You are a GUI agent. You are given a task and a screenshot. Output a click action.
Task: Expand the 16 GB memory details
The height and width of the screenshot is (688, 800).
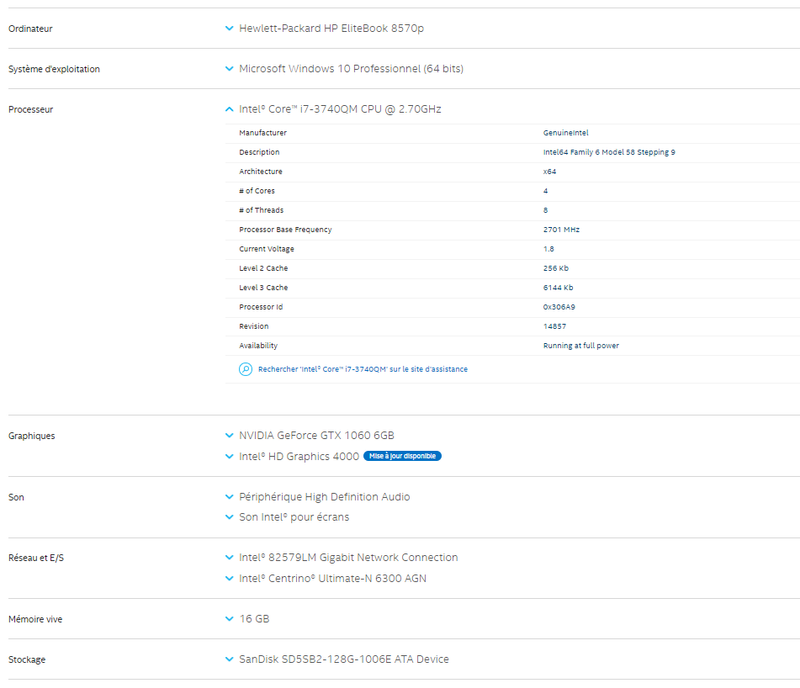coord(229,619)
